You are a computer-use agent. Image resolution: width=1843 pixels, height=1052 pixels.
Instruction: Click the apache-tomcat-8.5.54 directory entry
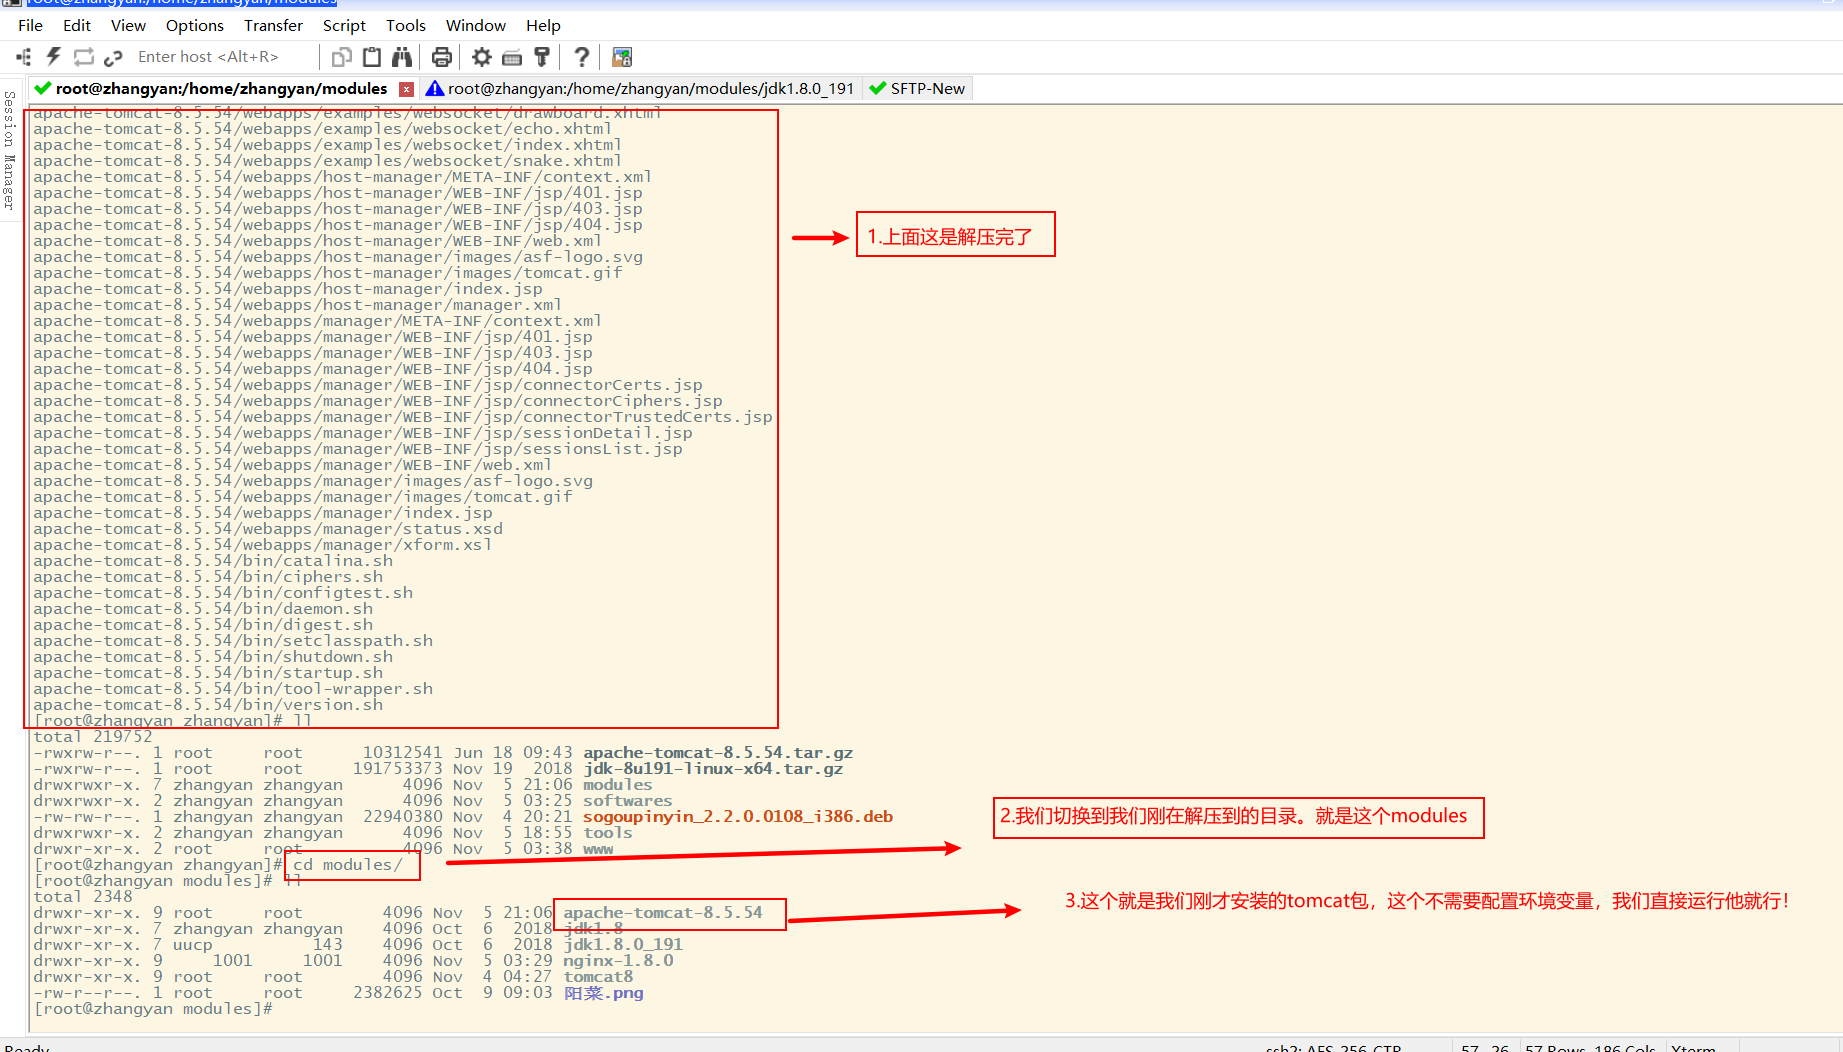tap(663, 913)
